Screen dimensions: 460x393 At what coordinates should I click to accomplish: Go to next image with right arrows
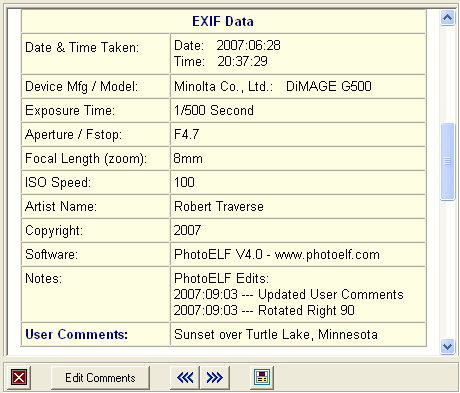(215, 378)
